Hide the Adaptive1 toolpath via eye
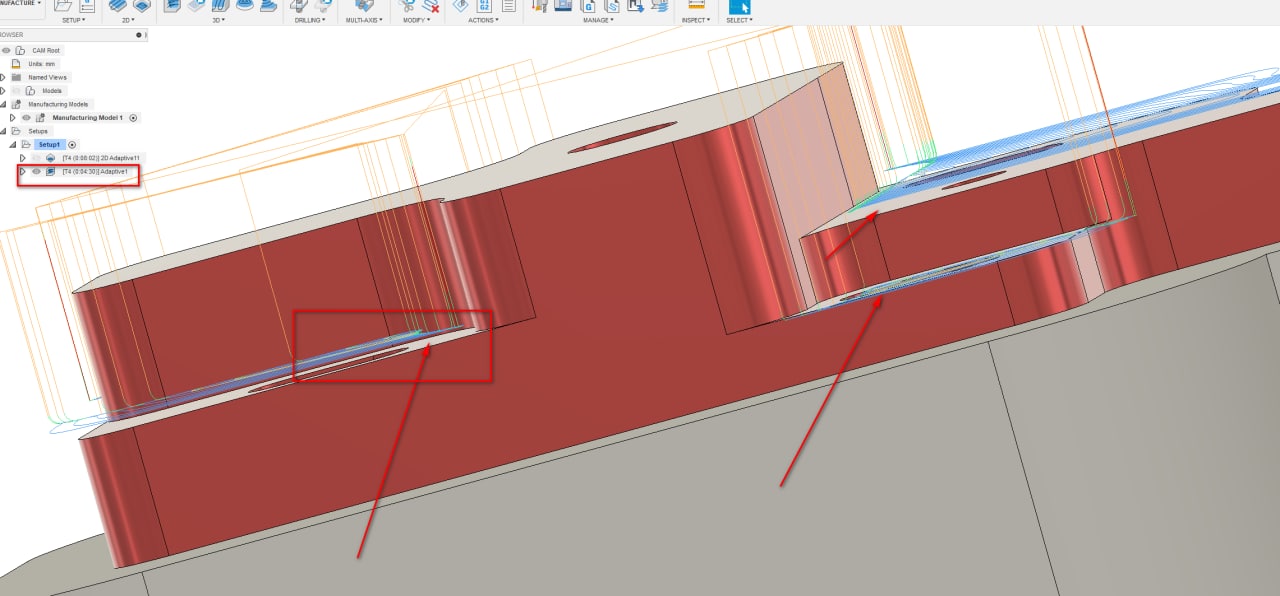 (x=36, y=172)
